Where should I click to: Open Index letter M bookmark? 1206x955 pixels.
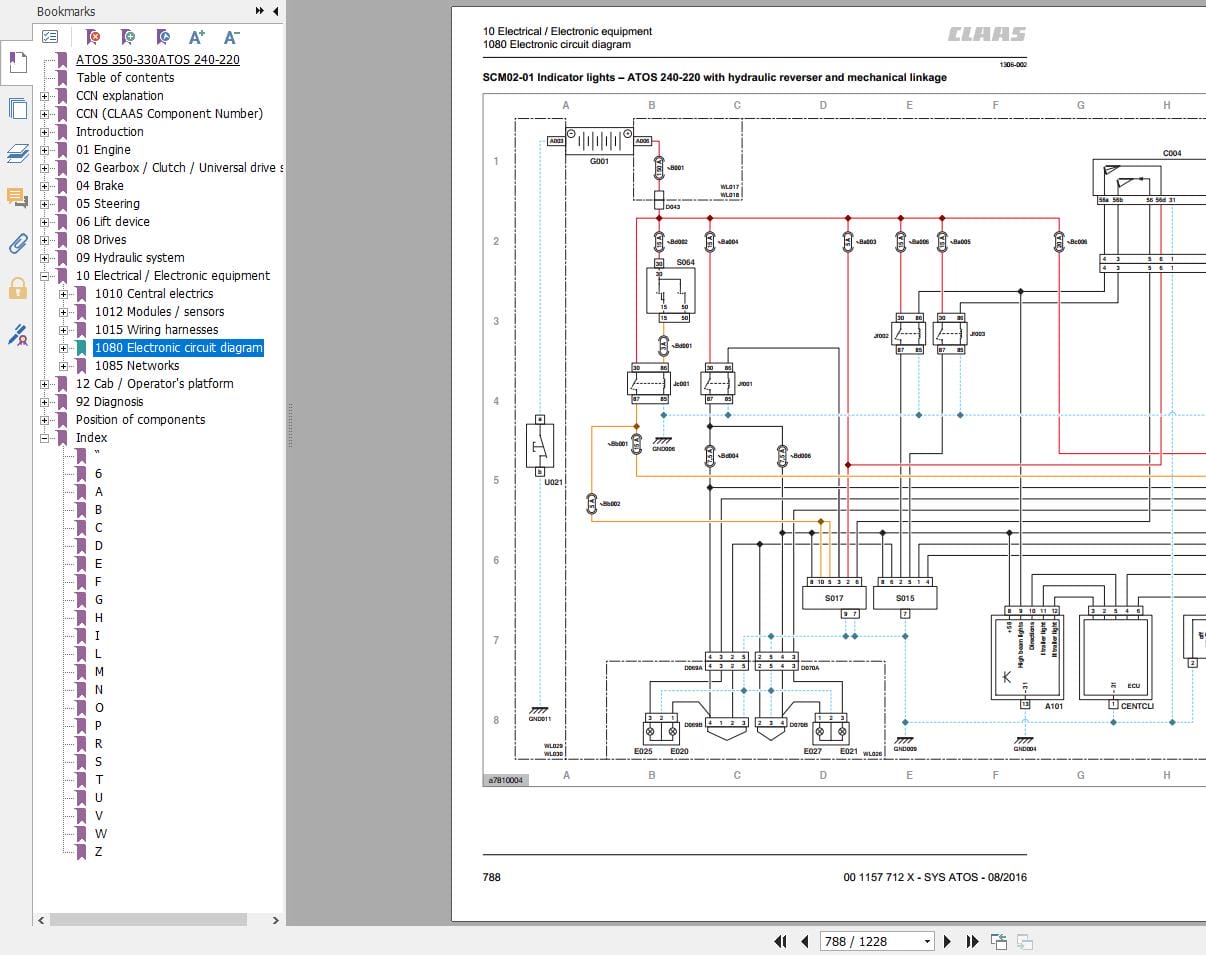click(x=99, y=671)
